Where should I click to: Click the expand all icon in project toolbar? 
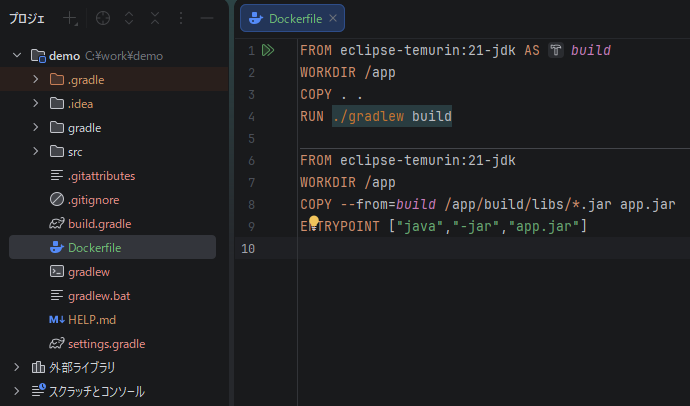click(129, 18)
